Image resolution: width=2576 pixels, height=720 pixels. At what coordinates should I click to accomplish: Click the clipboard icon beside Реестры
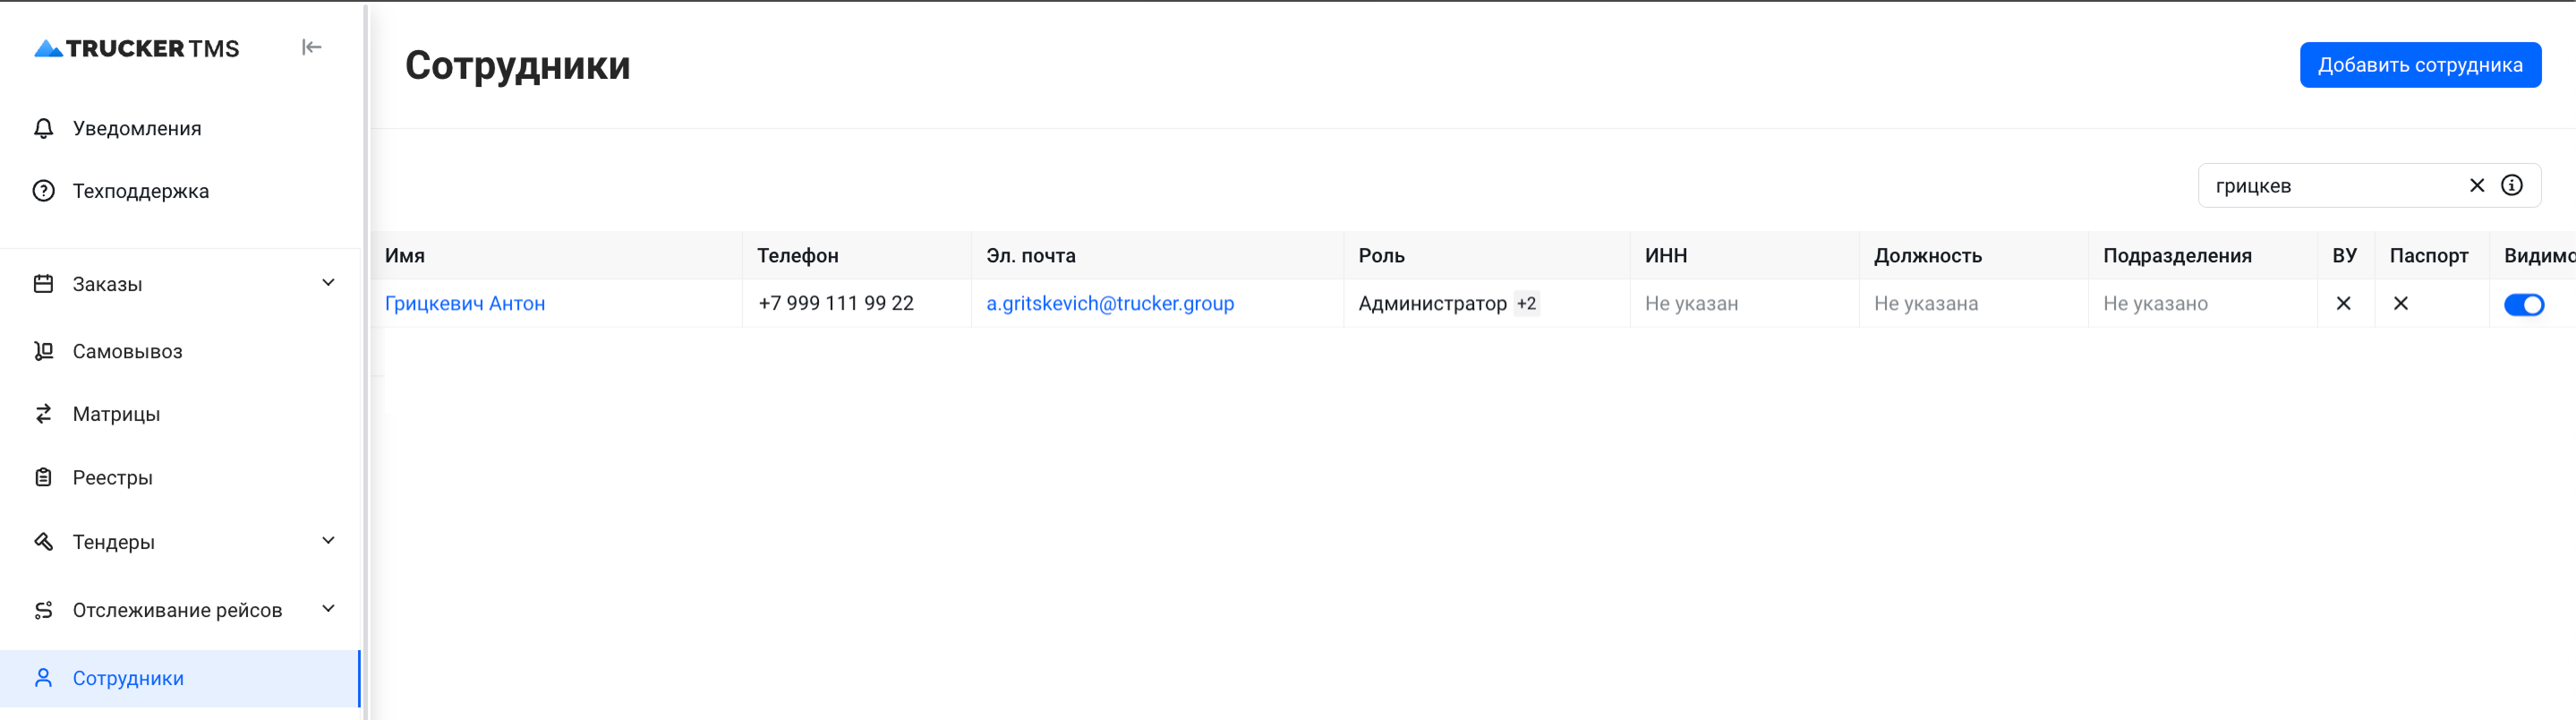click(43, 477)
